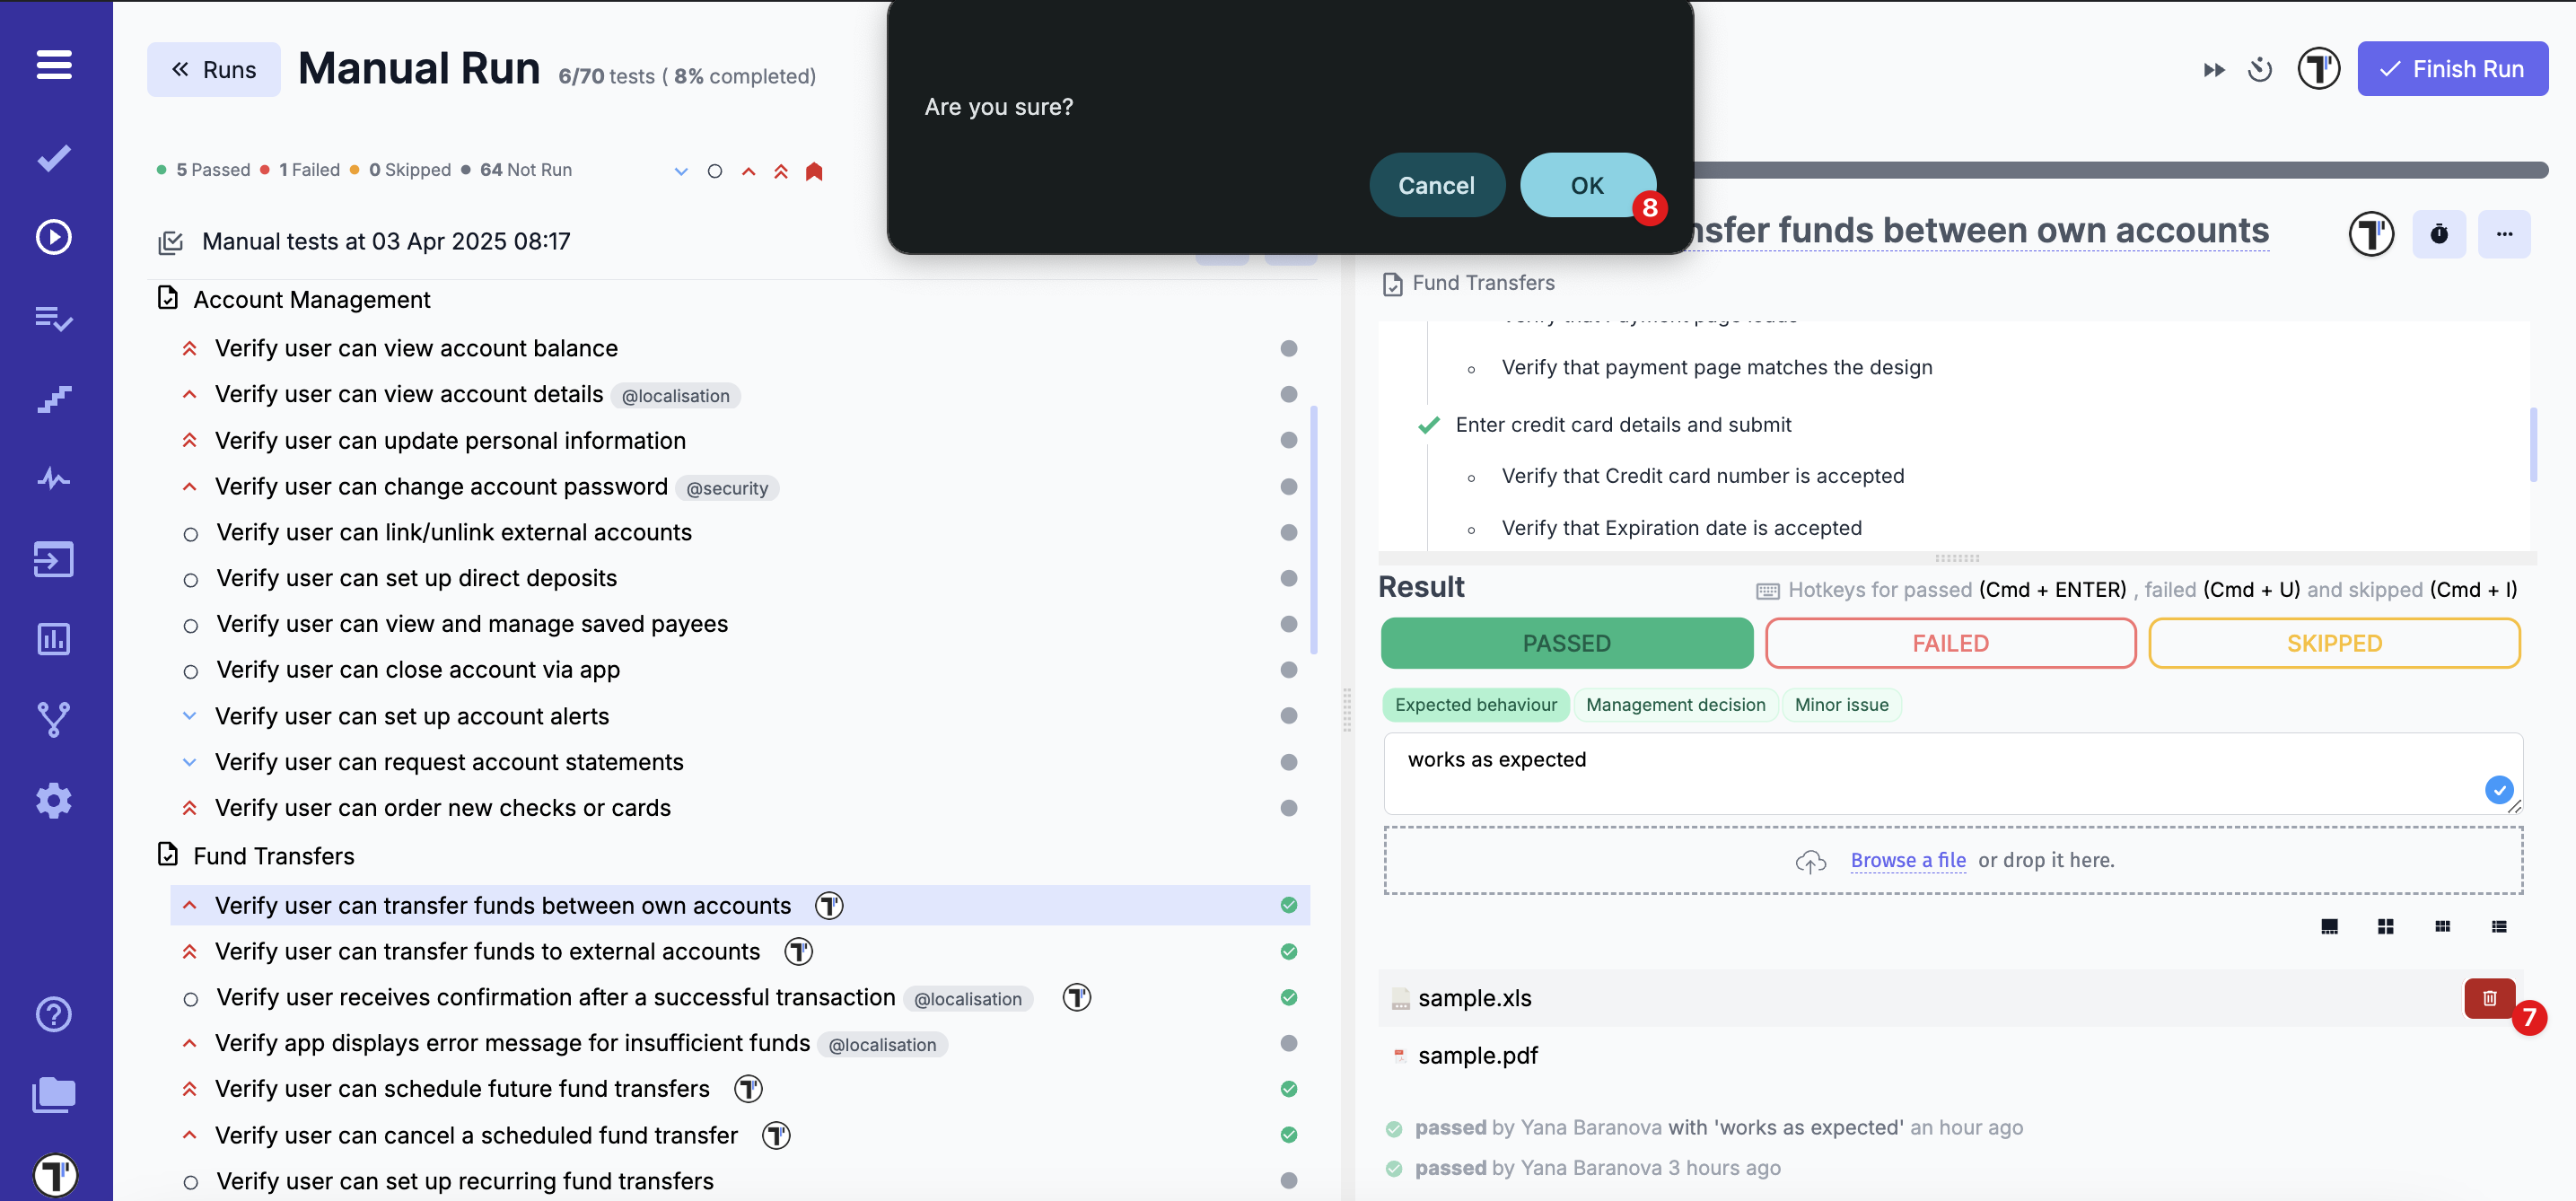
Task: Click the timer stopwatch icon
Action: coord(2438,234)
